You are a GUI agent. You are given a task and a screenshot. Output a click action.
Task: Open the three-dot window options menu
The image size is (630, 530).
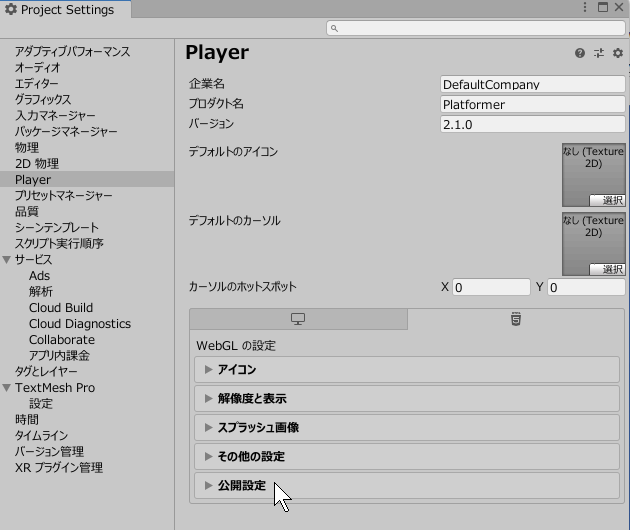(x=585, y=7)
